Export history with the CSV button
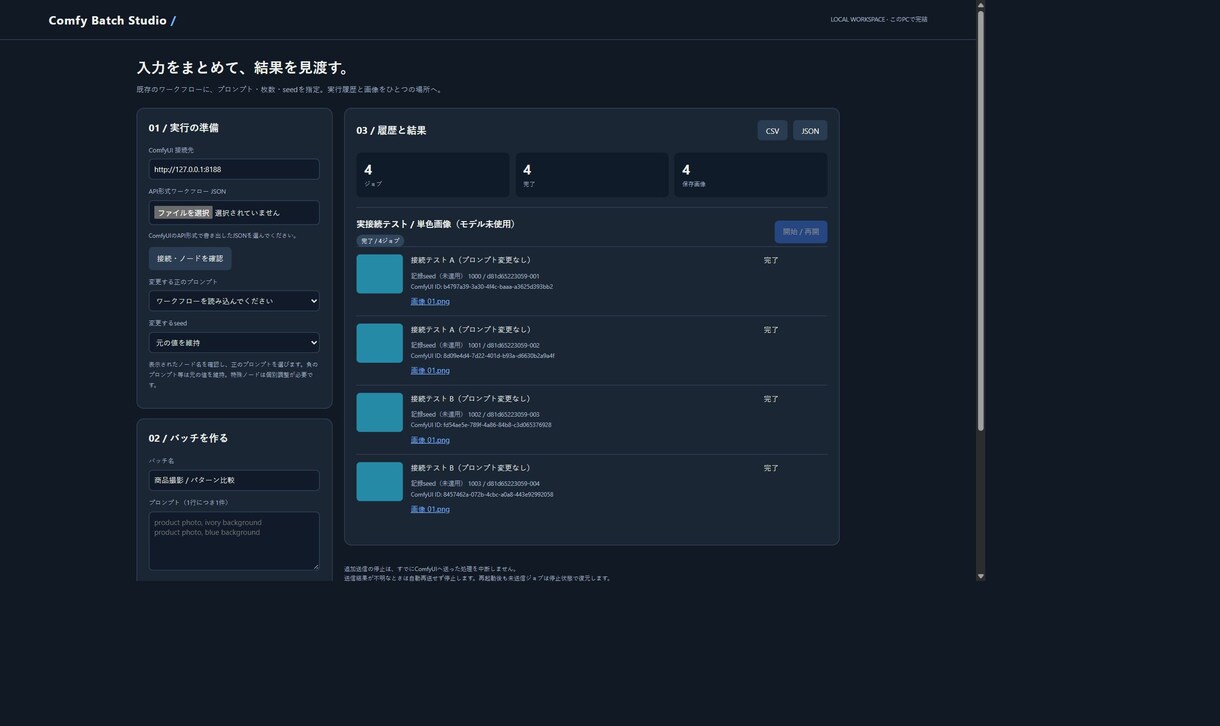The width and height of the screenshot is (1220, 726). point(772,131)
